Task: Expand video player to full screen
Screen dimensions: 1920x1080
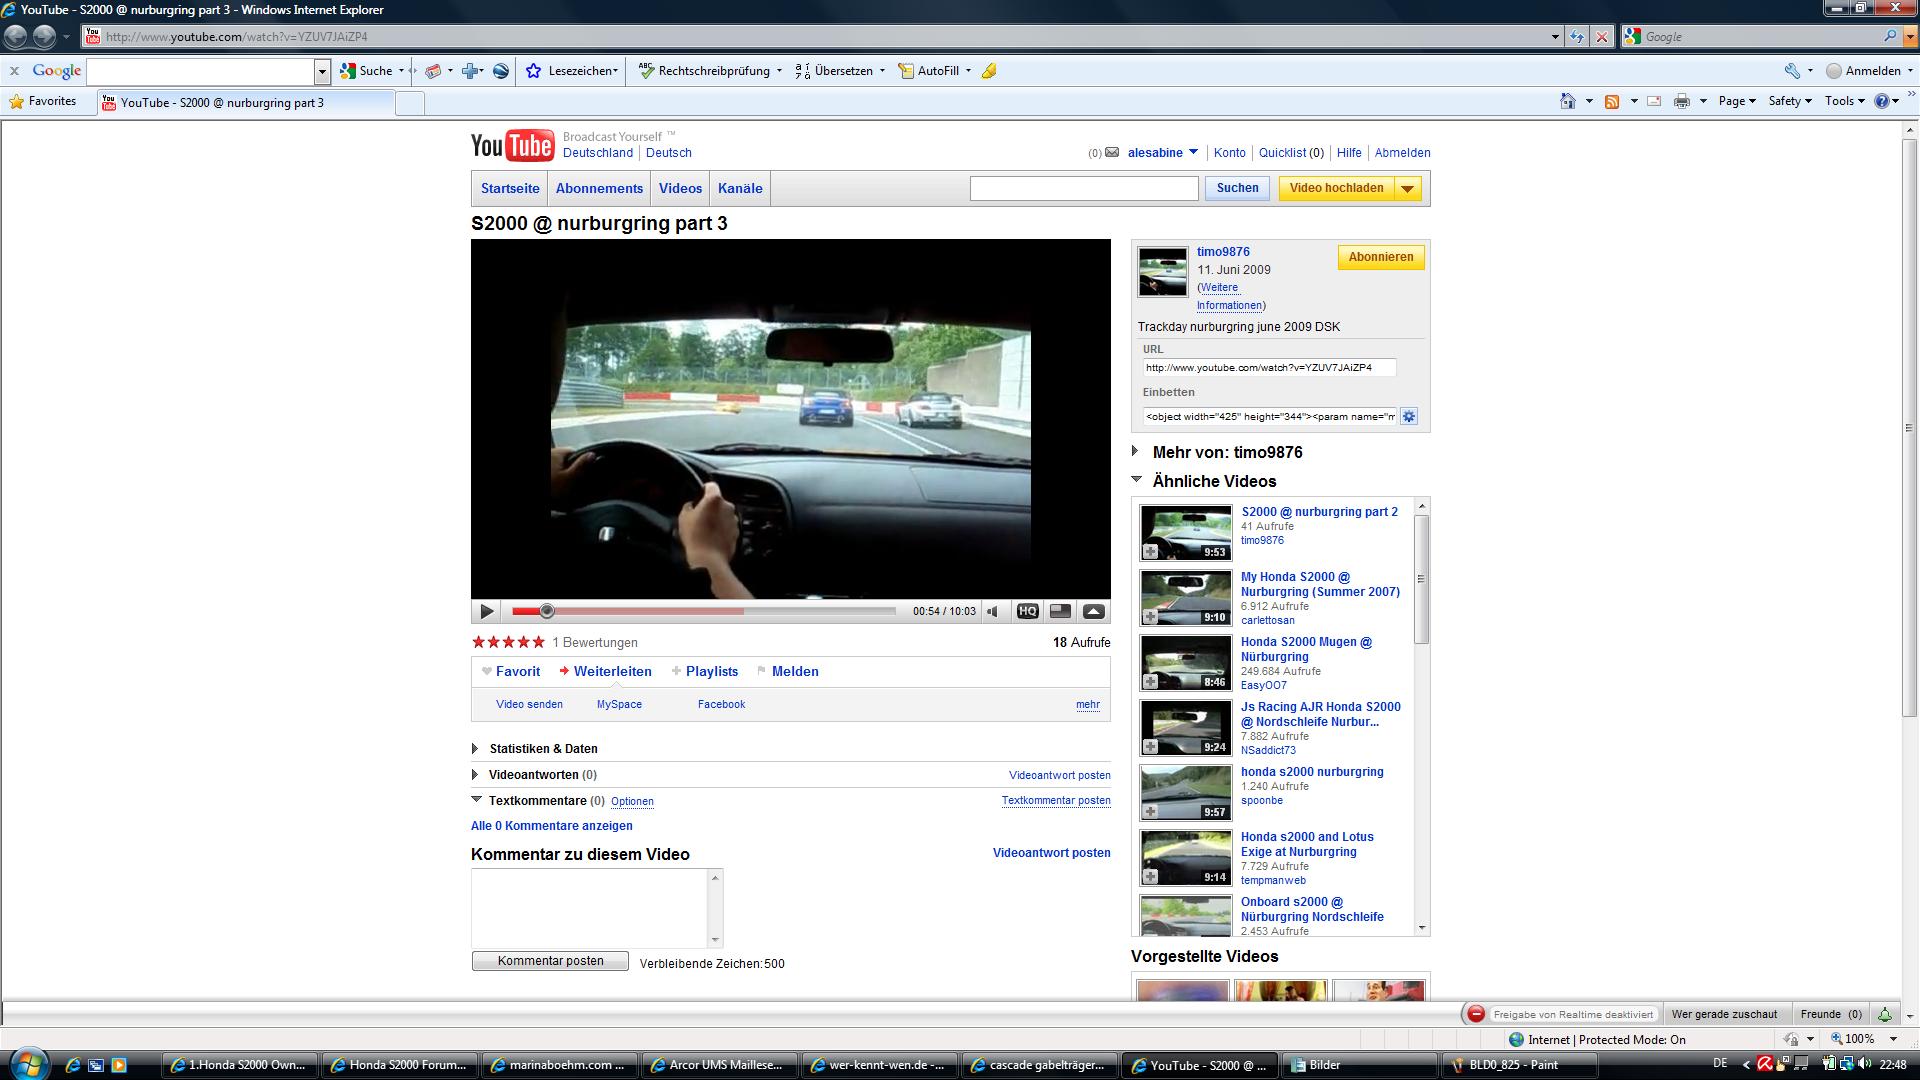Action: [1093, 611]
